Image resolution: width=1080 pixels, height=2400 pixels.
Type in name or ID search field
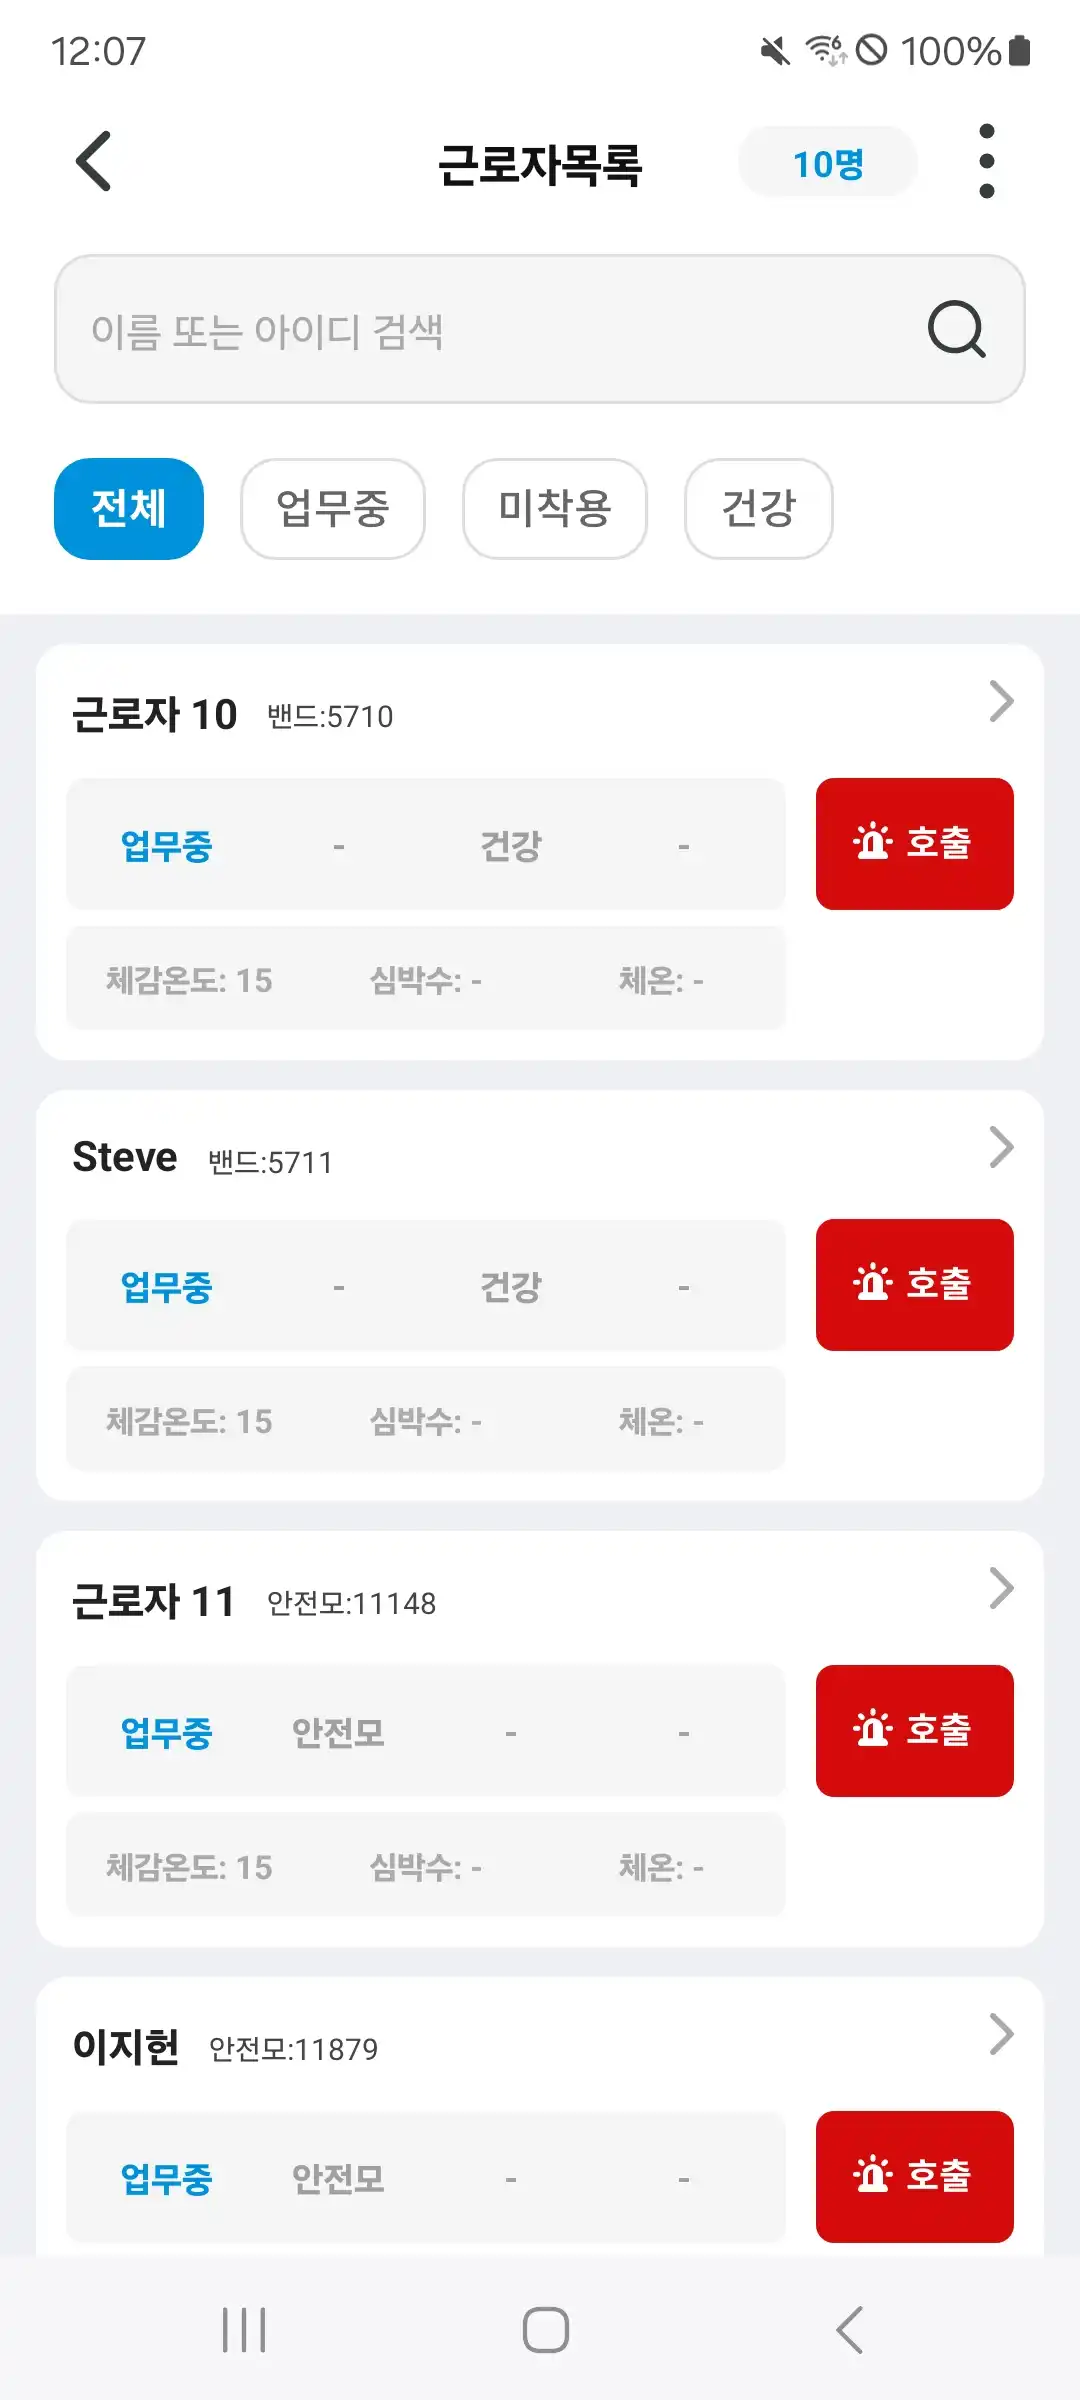[480, 330]
